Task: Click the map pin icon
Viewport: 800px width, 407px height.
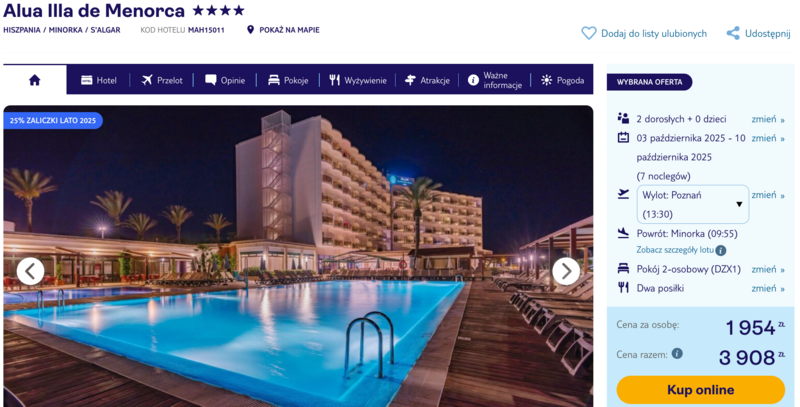Action: pyautogui.click(x=250, y=30)
